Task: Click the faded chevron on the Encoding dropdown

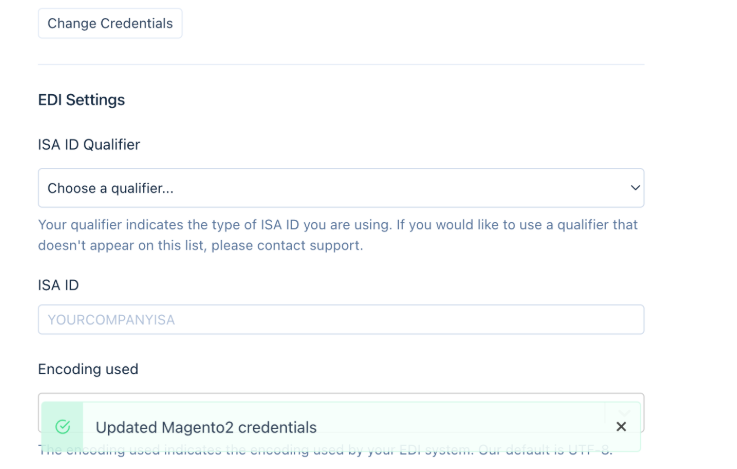Action: 624,413
